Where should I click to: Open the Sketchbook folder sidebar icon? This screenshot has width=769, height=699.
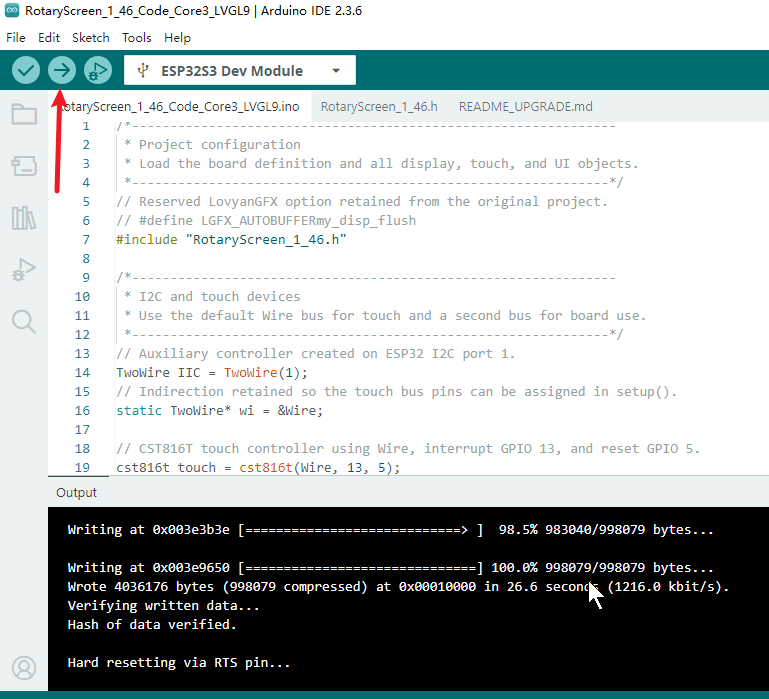24,114
